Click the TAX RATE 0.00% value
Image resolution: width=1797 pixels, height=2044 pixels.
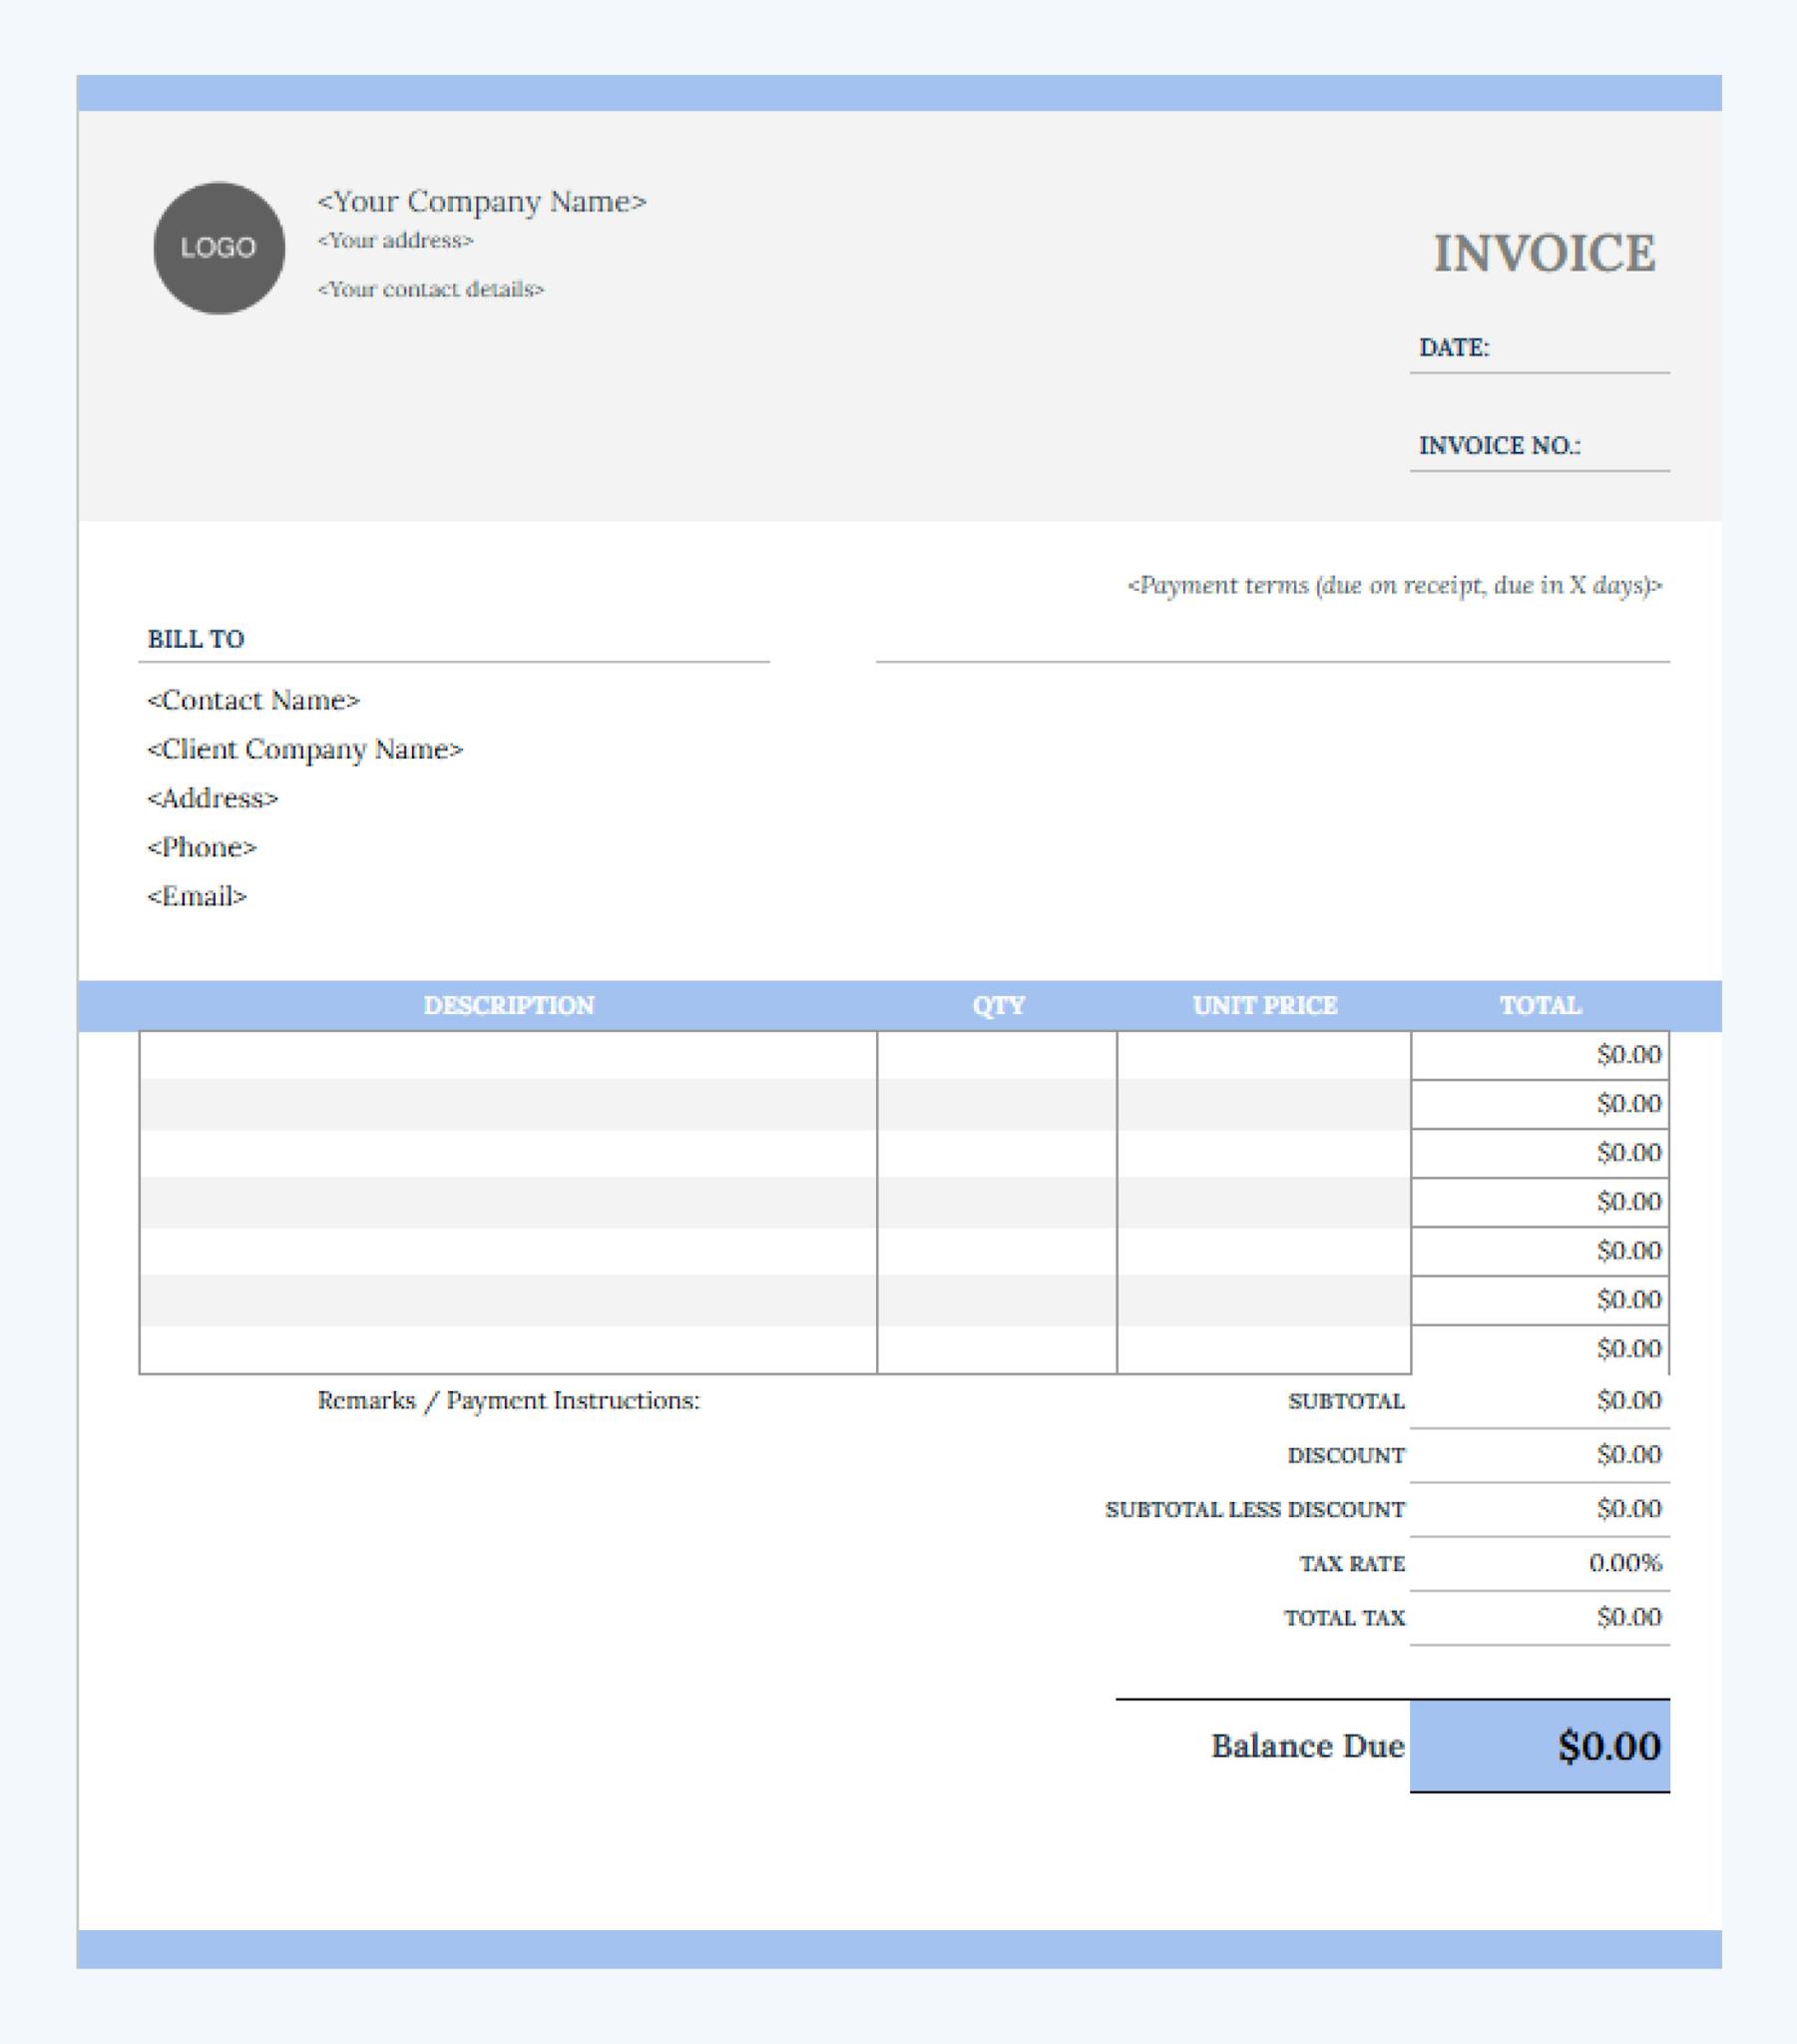(x=1625, y=1562)
